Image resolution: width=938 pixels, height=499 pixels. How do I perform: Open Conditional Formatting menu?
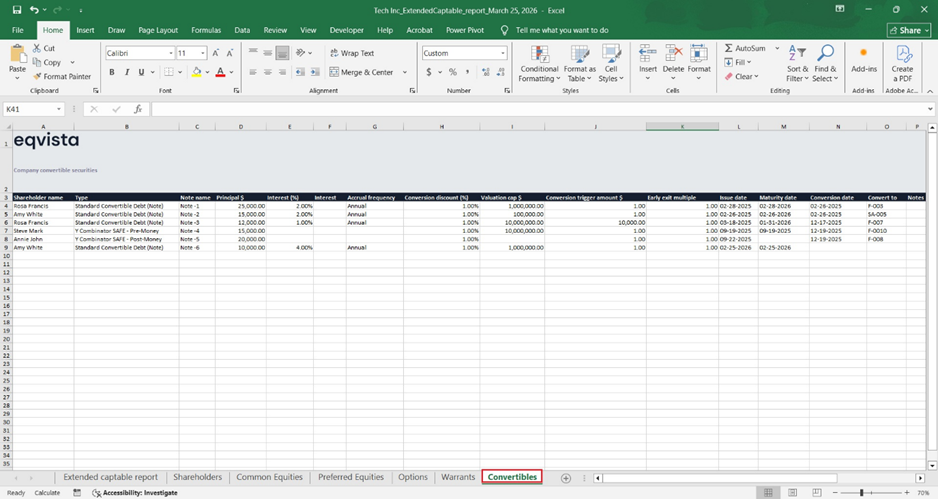(x=539, y=62)
